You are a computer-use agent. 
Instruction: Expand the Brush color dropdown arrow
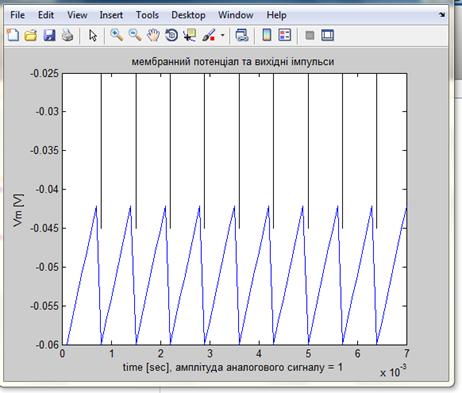pyautogui.click(x=222, y=35)
